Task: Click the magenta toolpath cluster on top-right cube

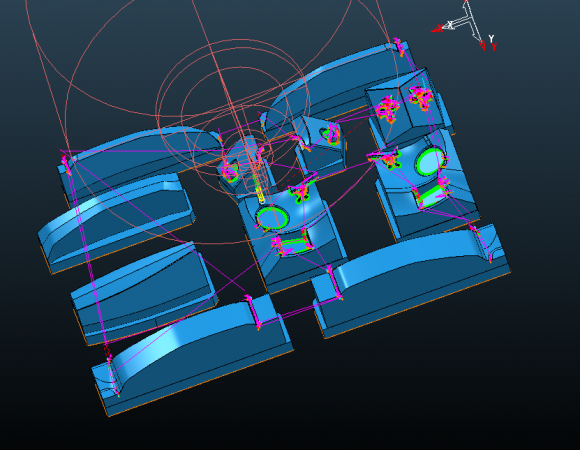Action: pos(421,96)
